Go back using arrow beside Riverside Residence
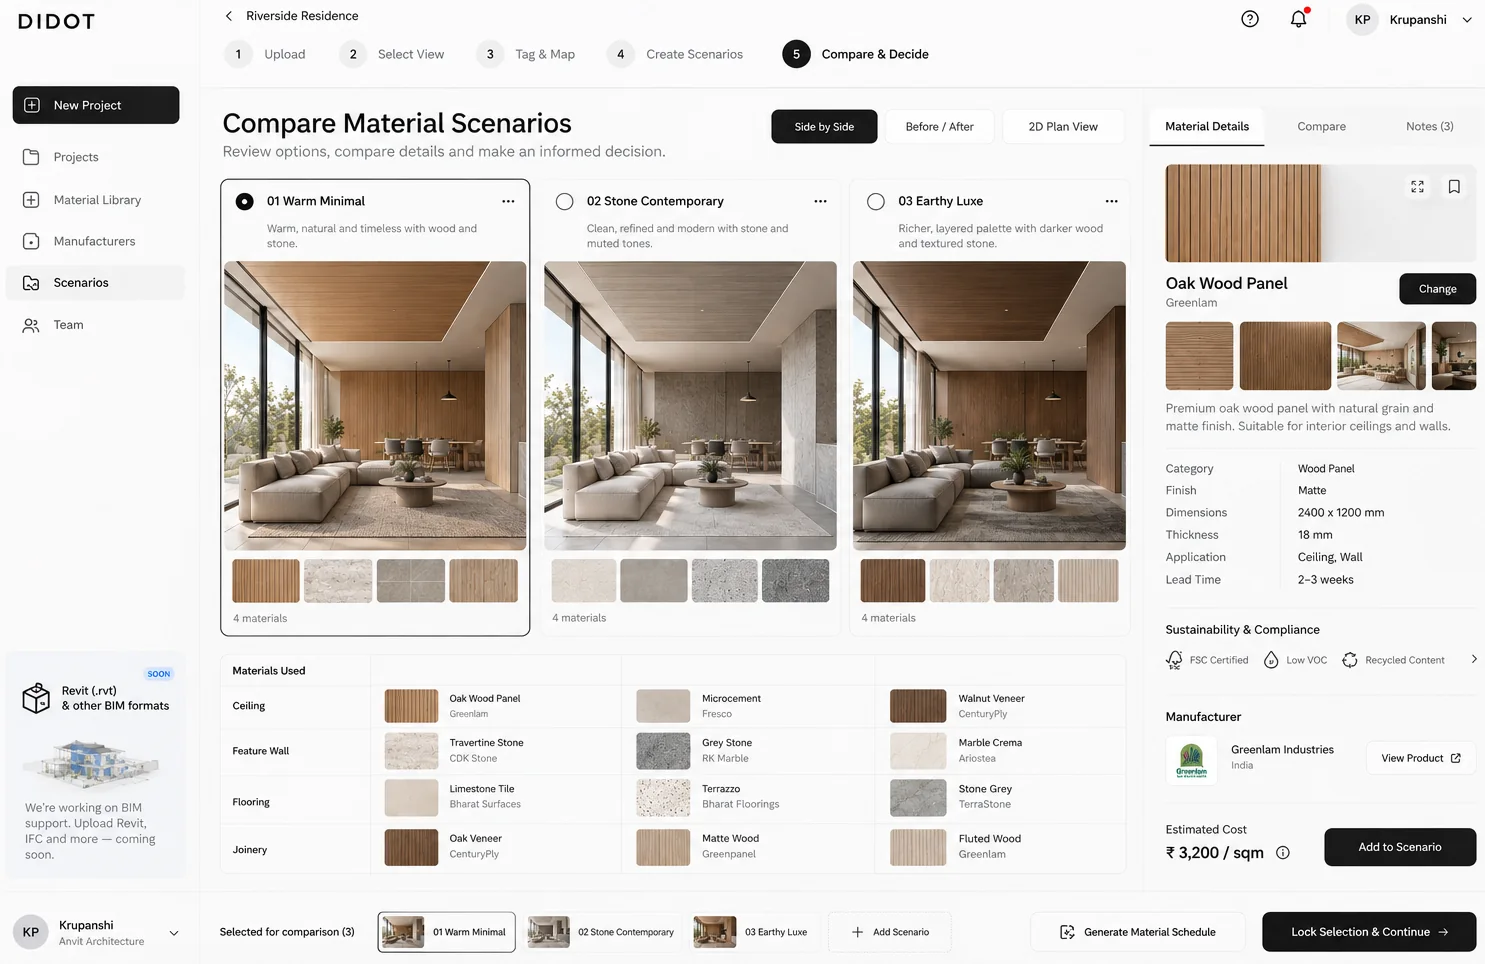Viewport: 1485px width, 964px height. pyautogui.click(x=229, y=16)
